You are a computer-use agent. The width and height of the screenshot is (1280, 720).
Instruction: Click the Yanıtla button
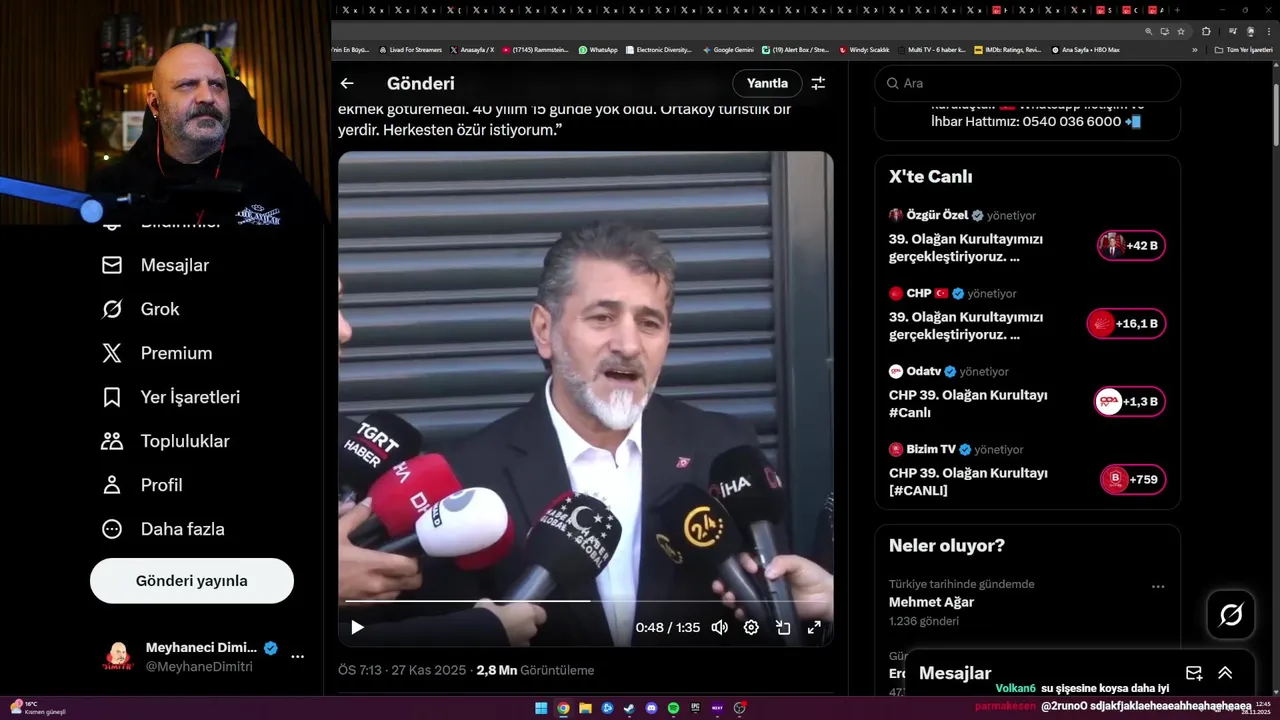[x=767, y=84]
